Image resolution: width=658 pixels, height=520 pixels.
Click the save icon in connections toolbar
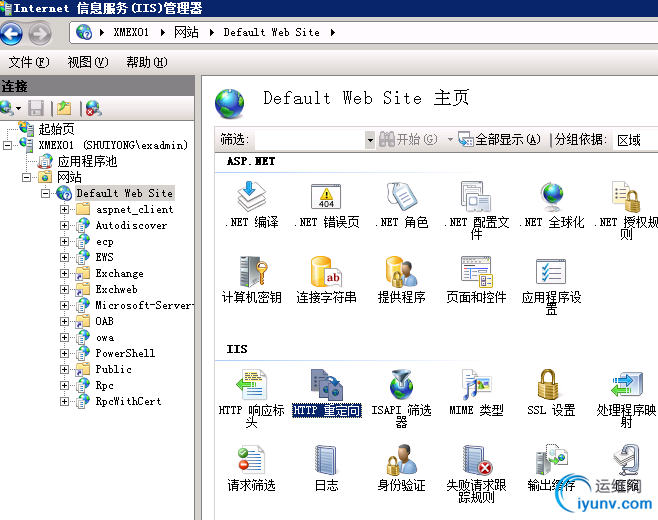36,108
